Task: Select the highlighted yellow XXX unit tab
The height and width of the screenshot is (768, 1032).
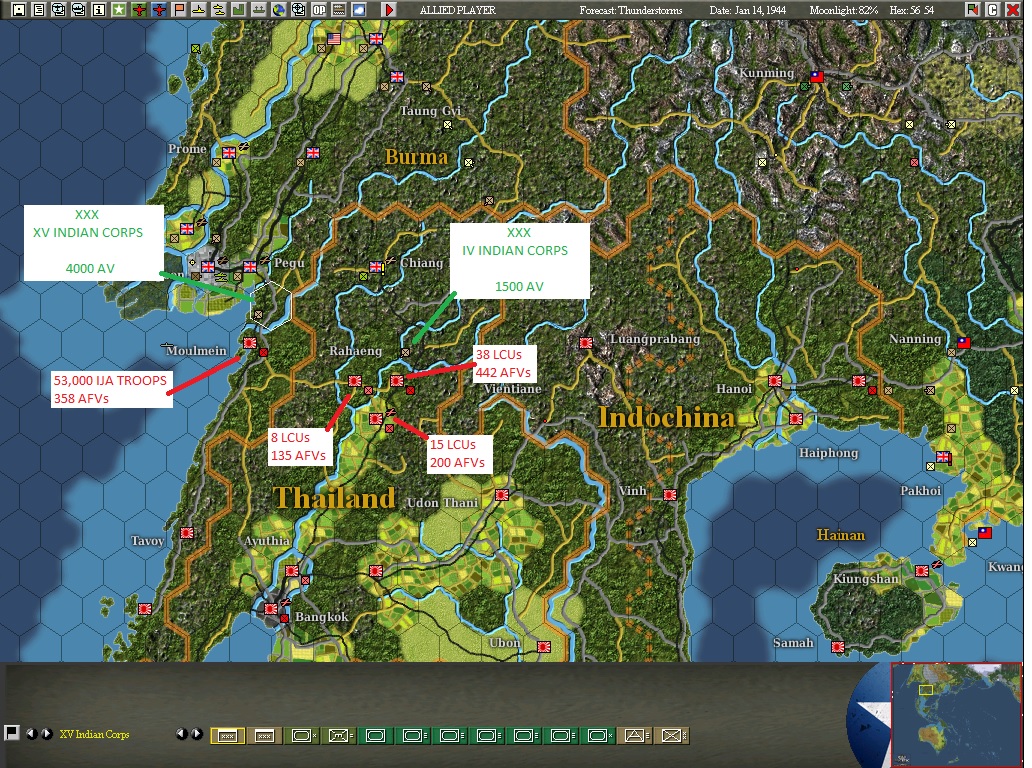Action: pos(228,735)
